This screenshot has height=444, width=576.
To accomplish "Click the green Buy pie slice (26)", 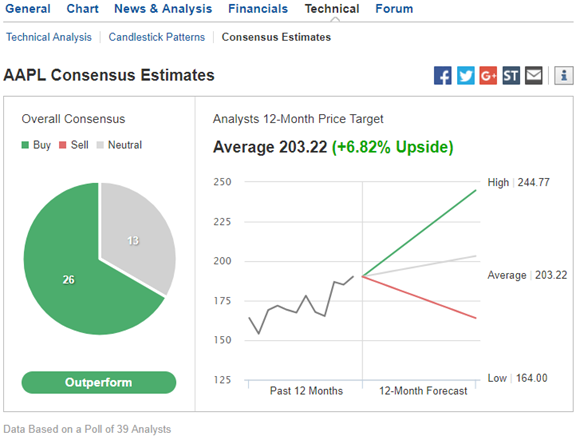I will coord(68,280).
